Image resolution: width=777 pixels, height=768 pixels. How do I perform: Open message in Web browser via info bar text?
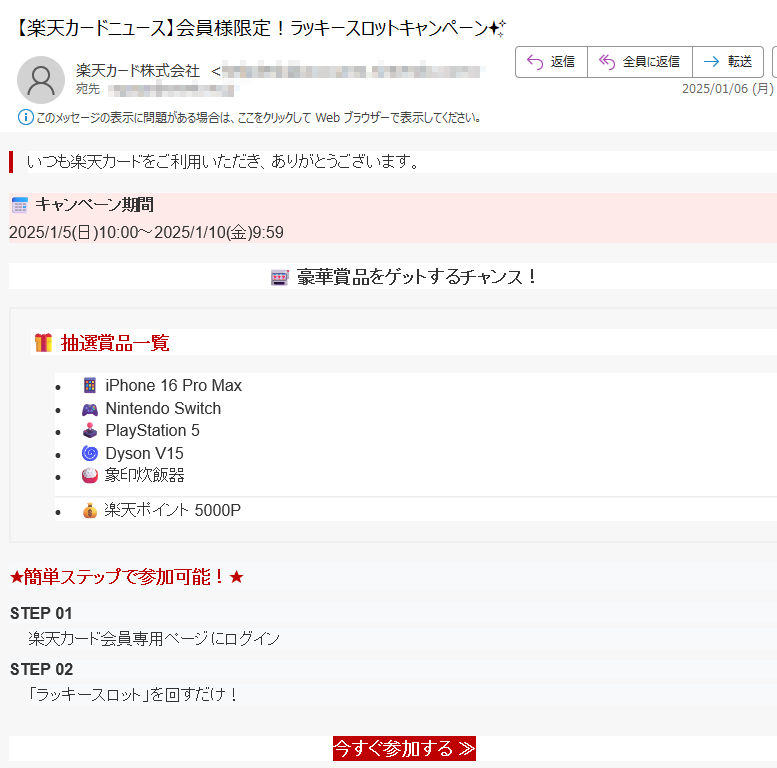[x=258, y=118]
